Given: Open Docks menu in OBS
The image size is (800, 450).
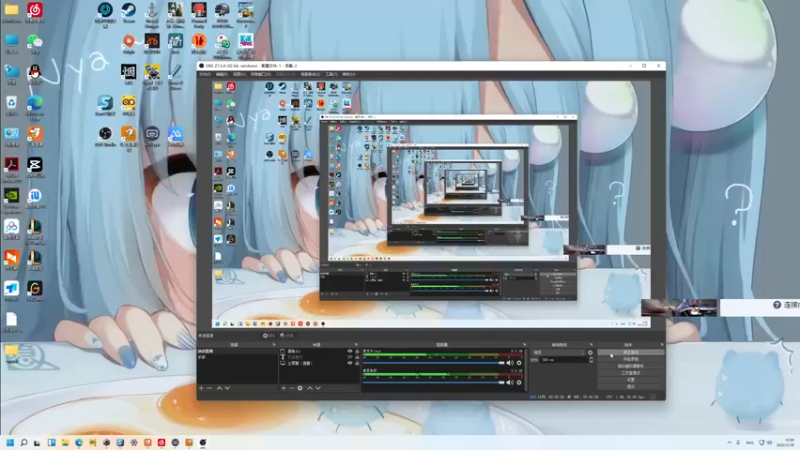Looking at the screenshot, I should (260, 74).
